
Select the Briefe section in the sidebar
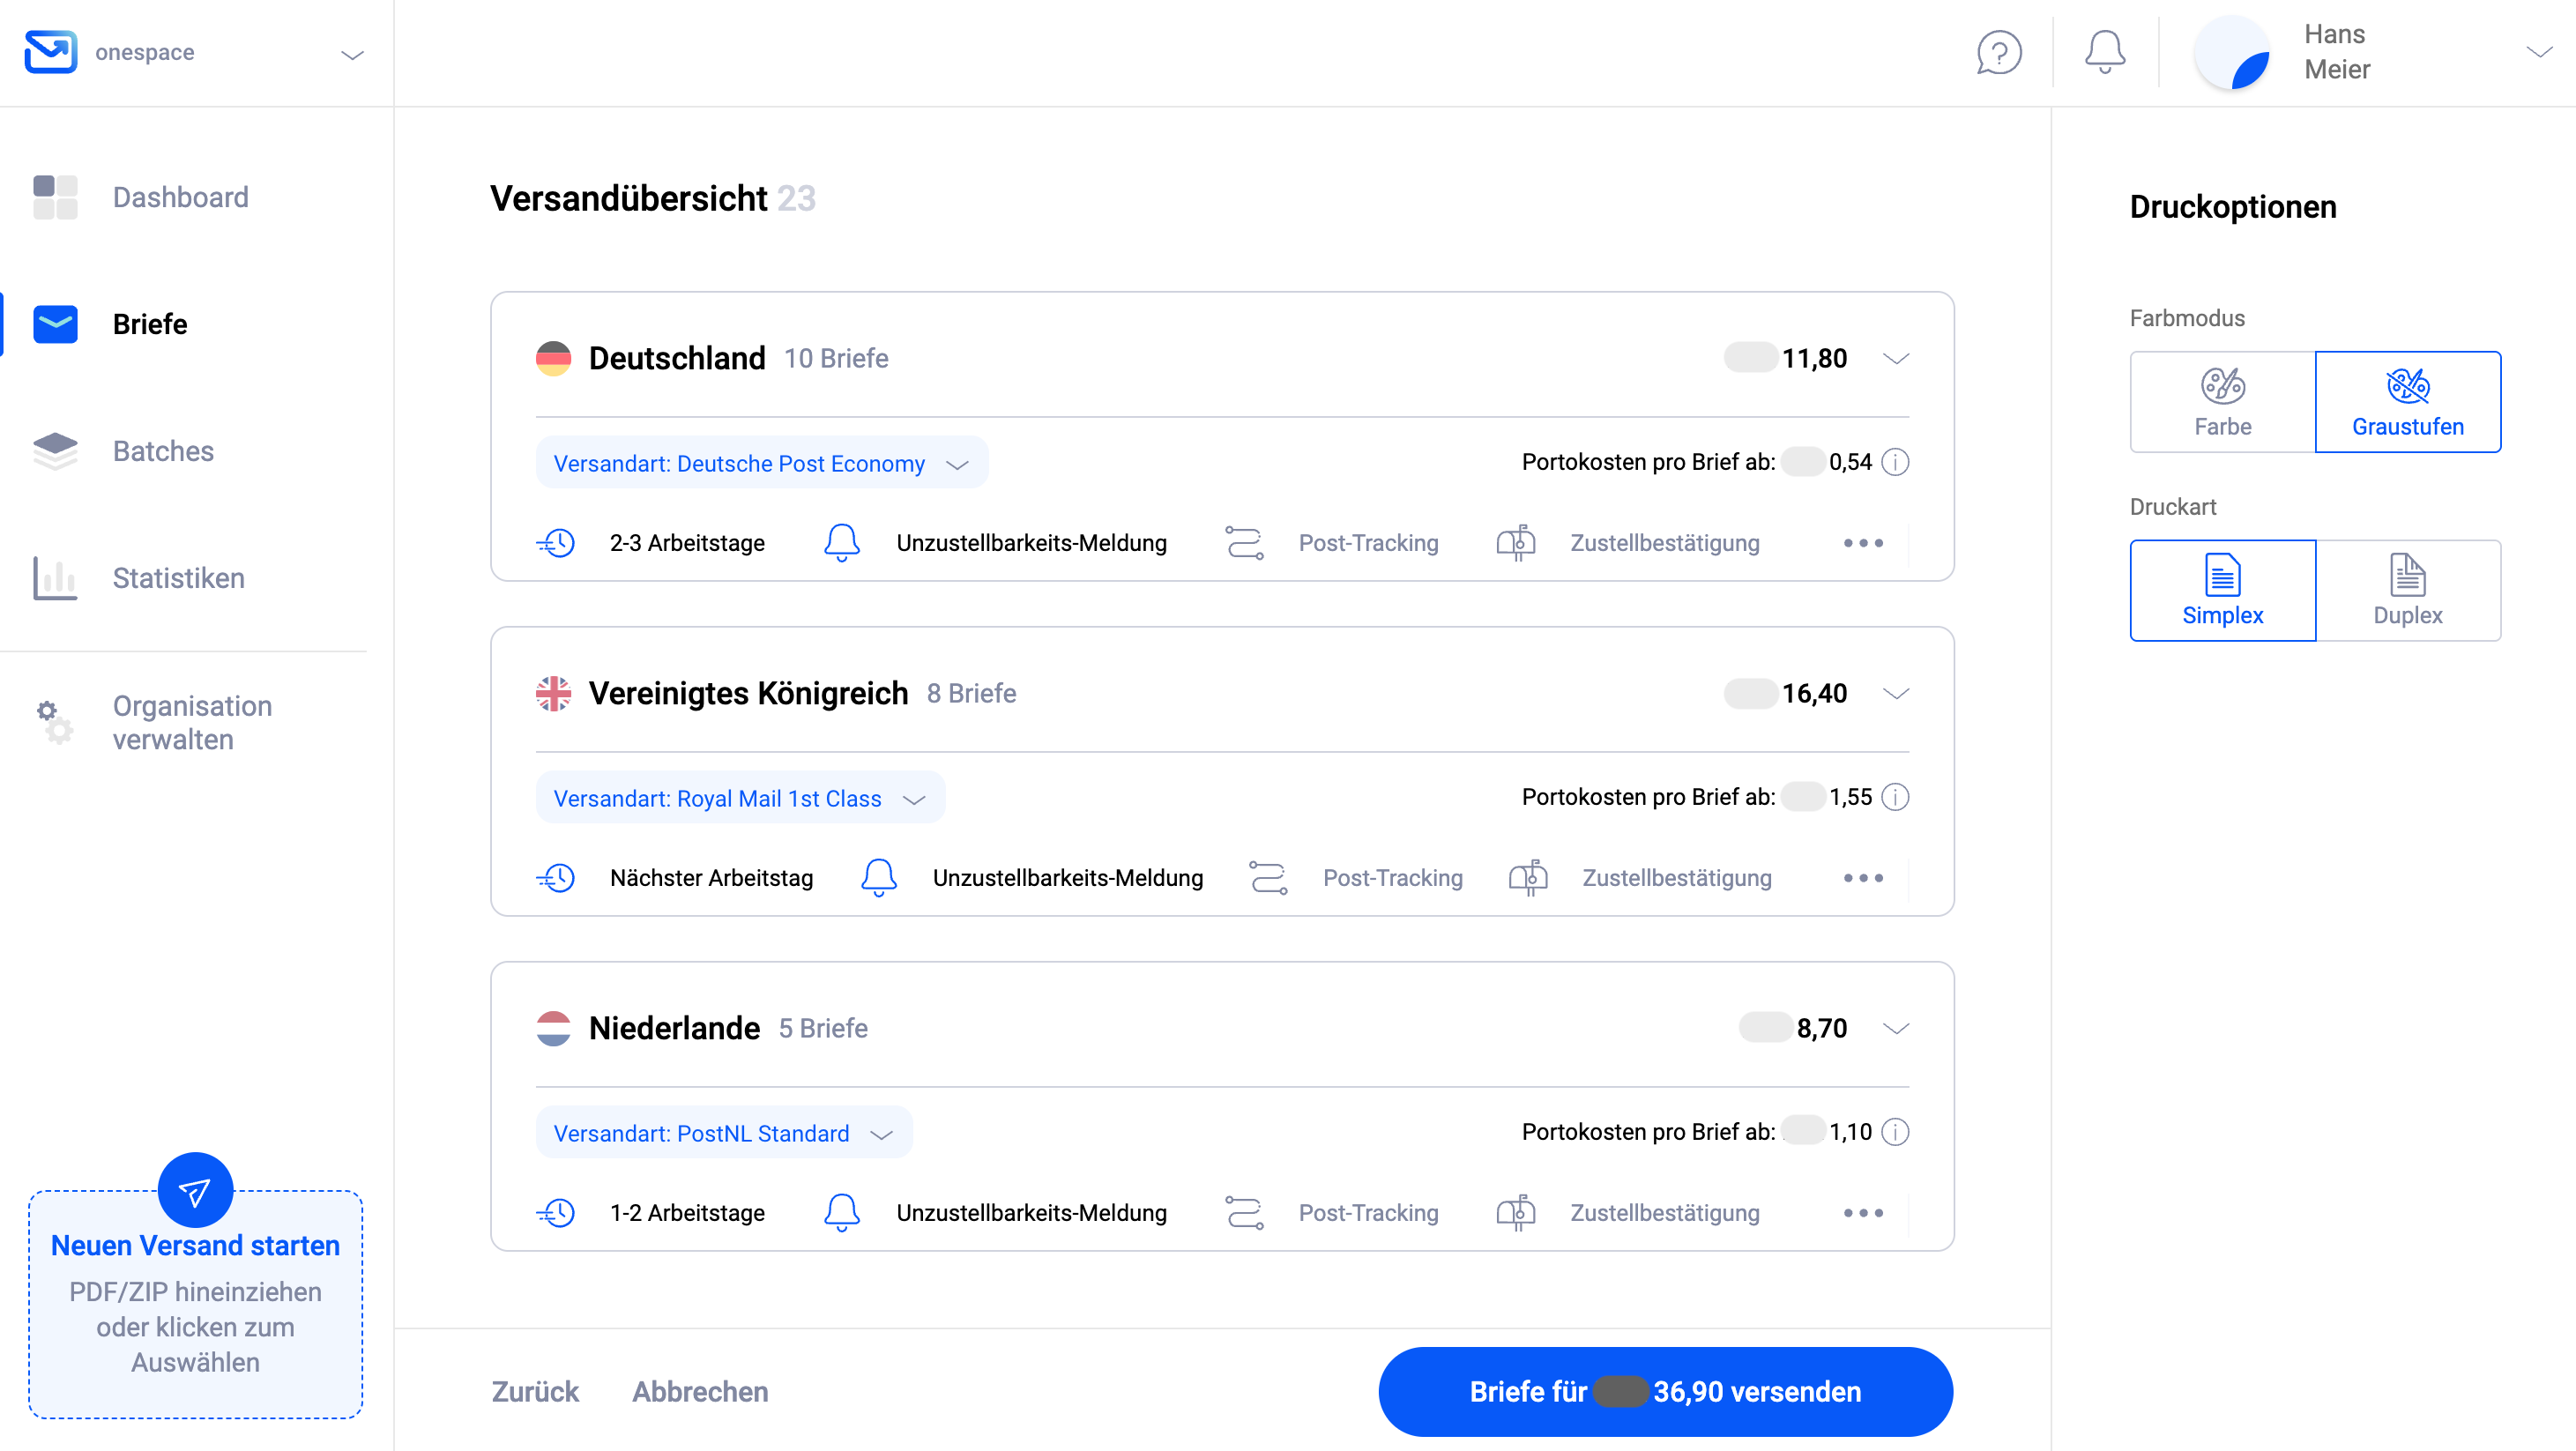pyautogui.click(x=150, y=324)
